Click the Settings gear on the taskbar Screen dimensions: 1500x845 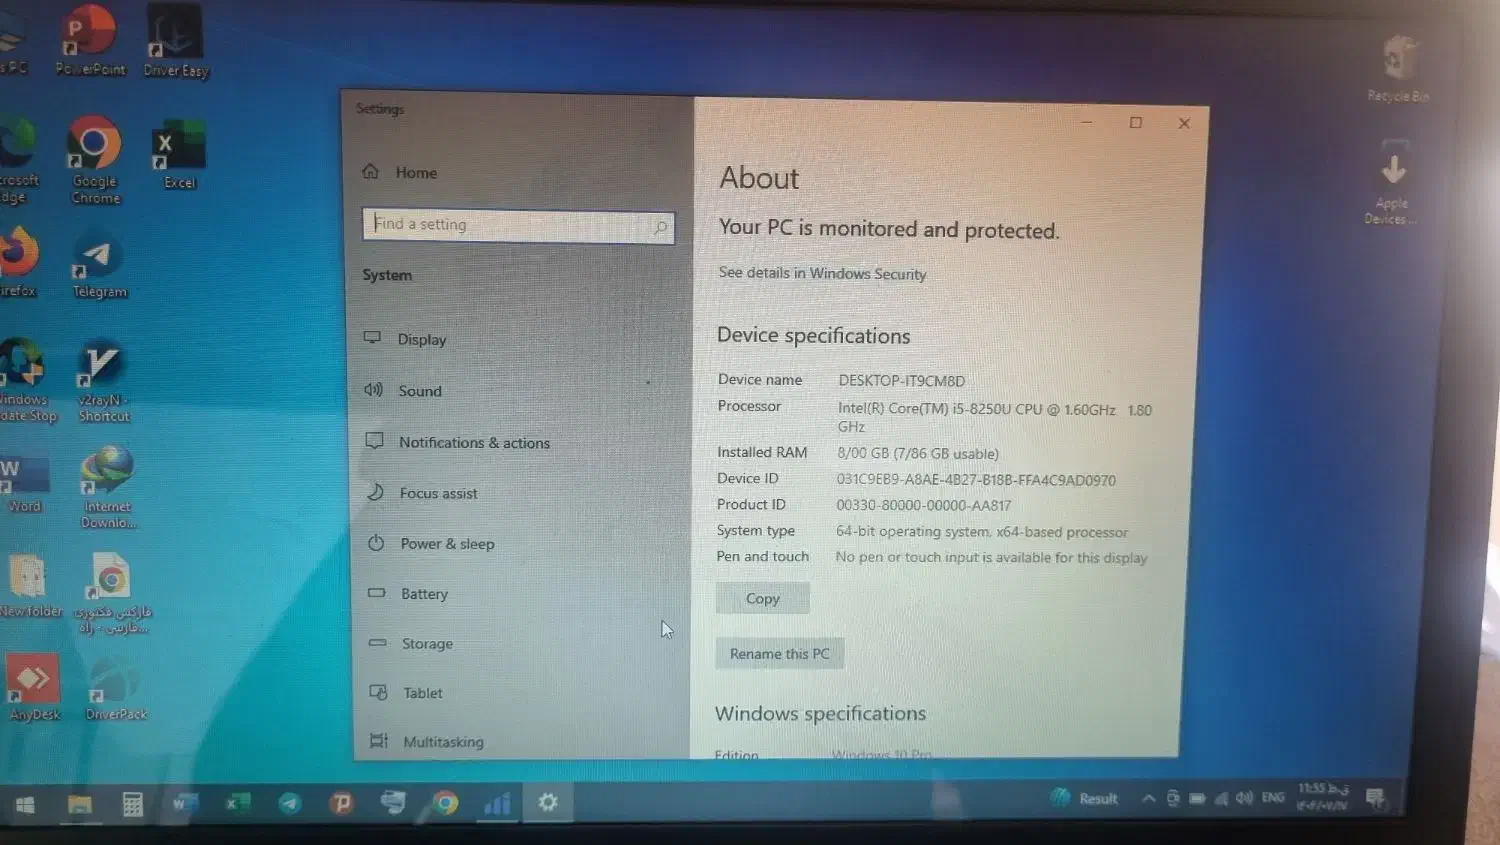pyautogui.click(x=548, y=802)
